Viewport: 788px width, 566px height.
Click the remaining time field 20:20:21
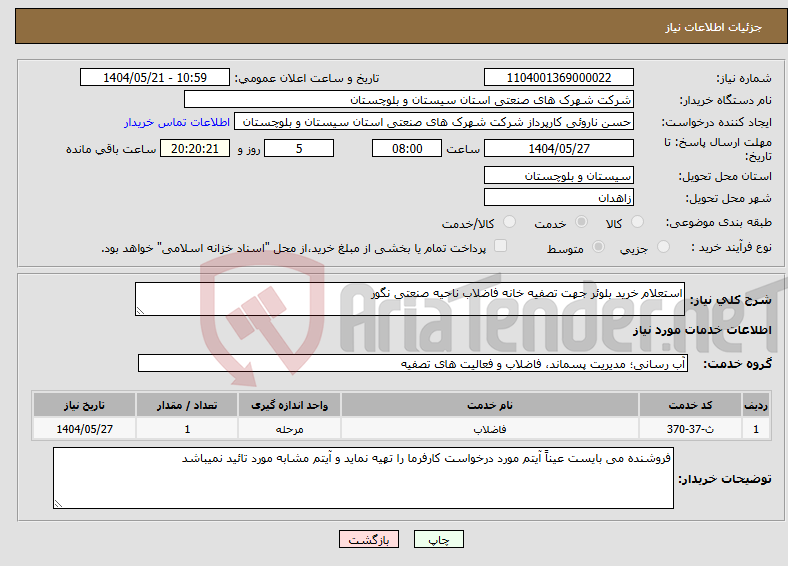click(x=195, y=148)
